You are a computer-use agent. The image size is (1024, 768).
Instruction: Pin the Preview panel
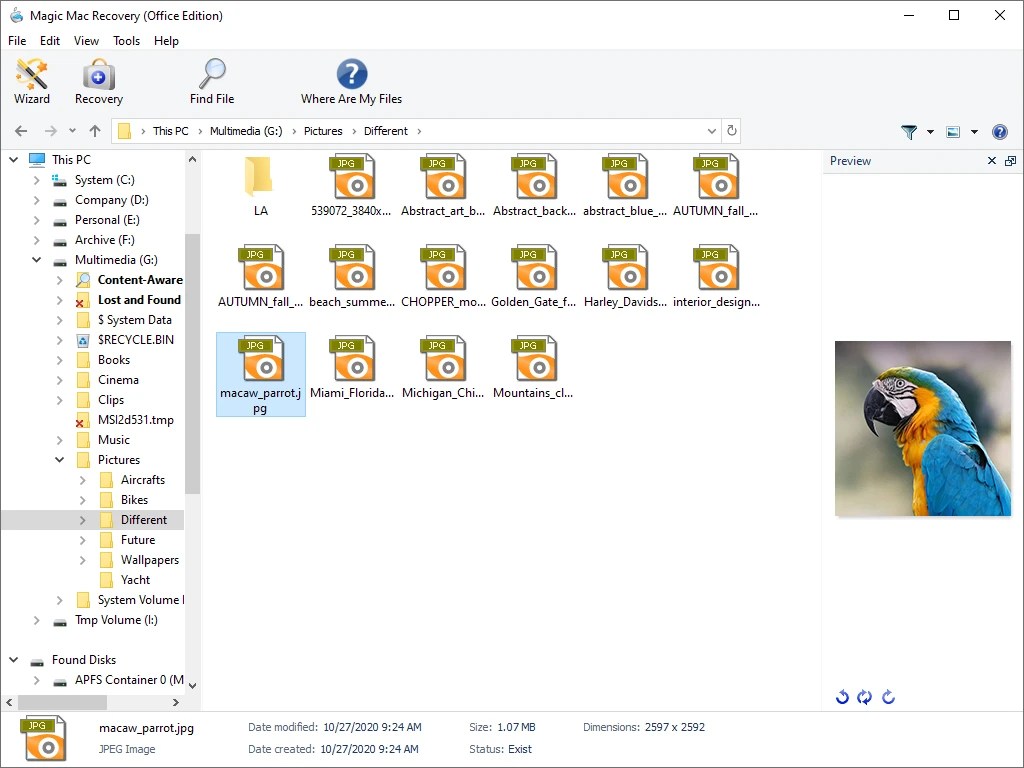click(1010, 160)
